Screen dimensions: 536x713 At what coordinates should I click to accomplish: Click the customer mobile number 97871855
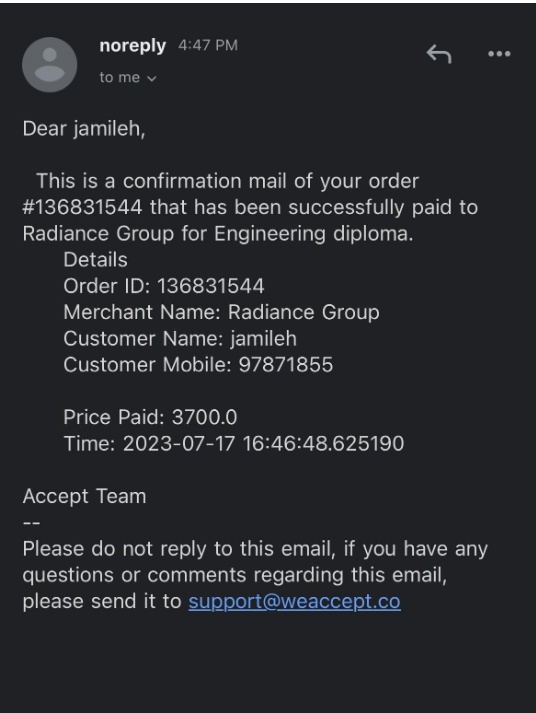[286, 365]
